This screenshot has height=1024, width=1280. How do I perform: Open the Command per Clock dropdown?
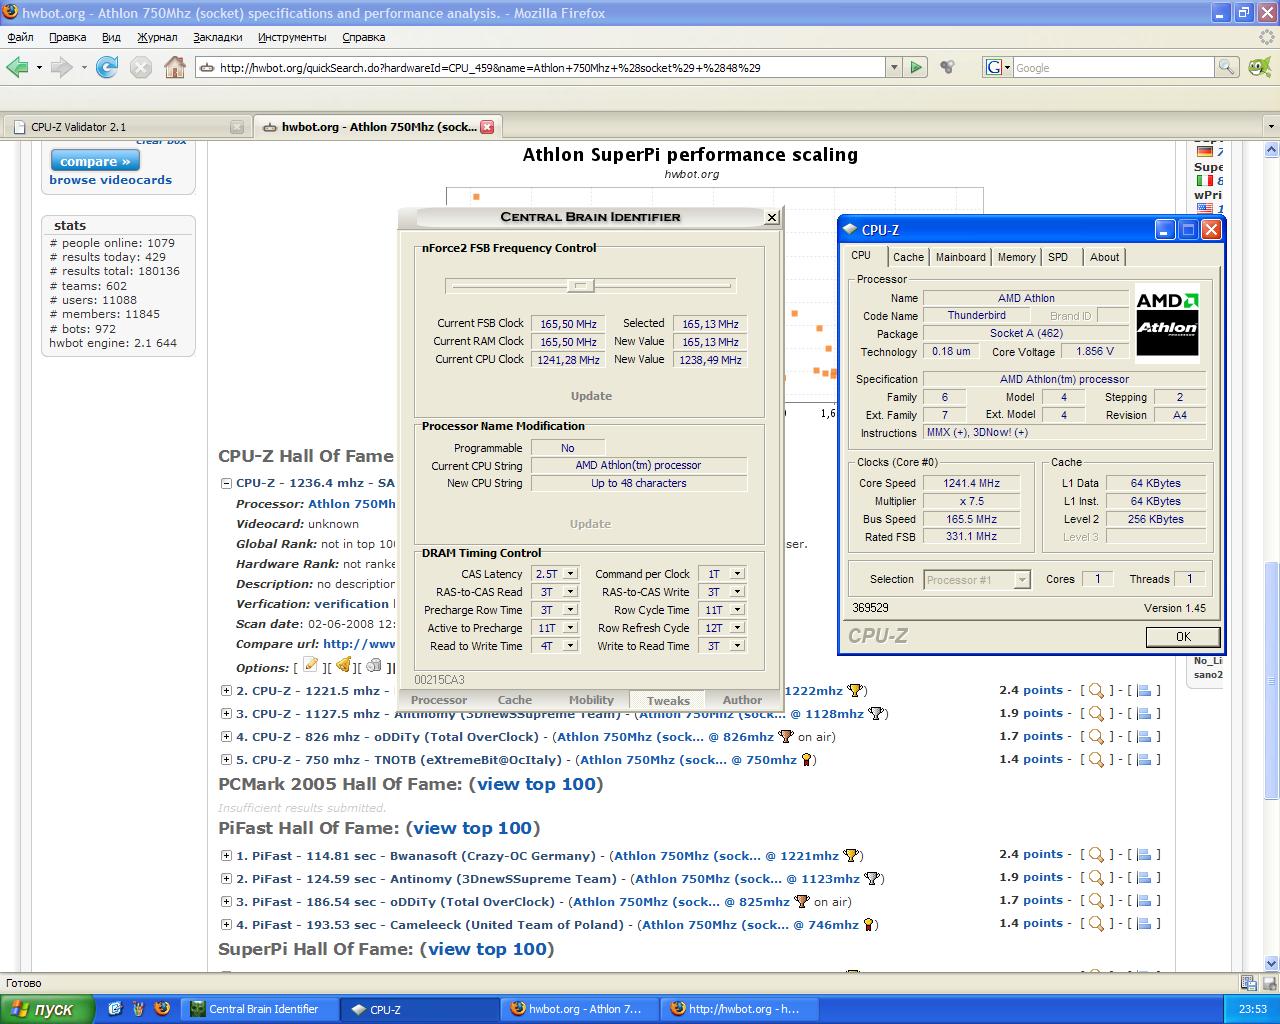737,574
